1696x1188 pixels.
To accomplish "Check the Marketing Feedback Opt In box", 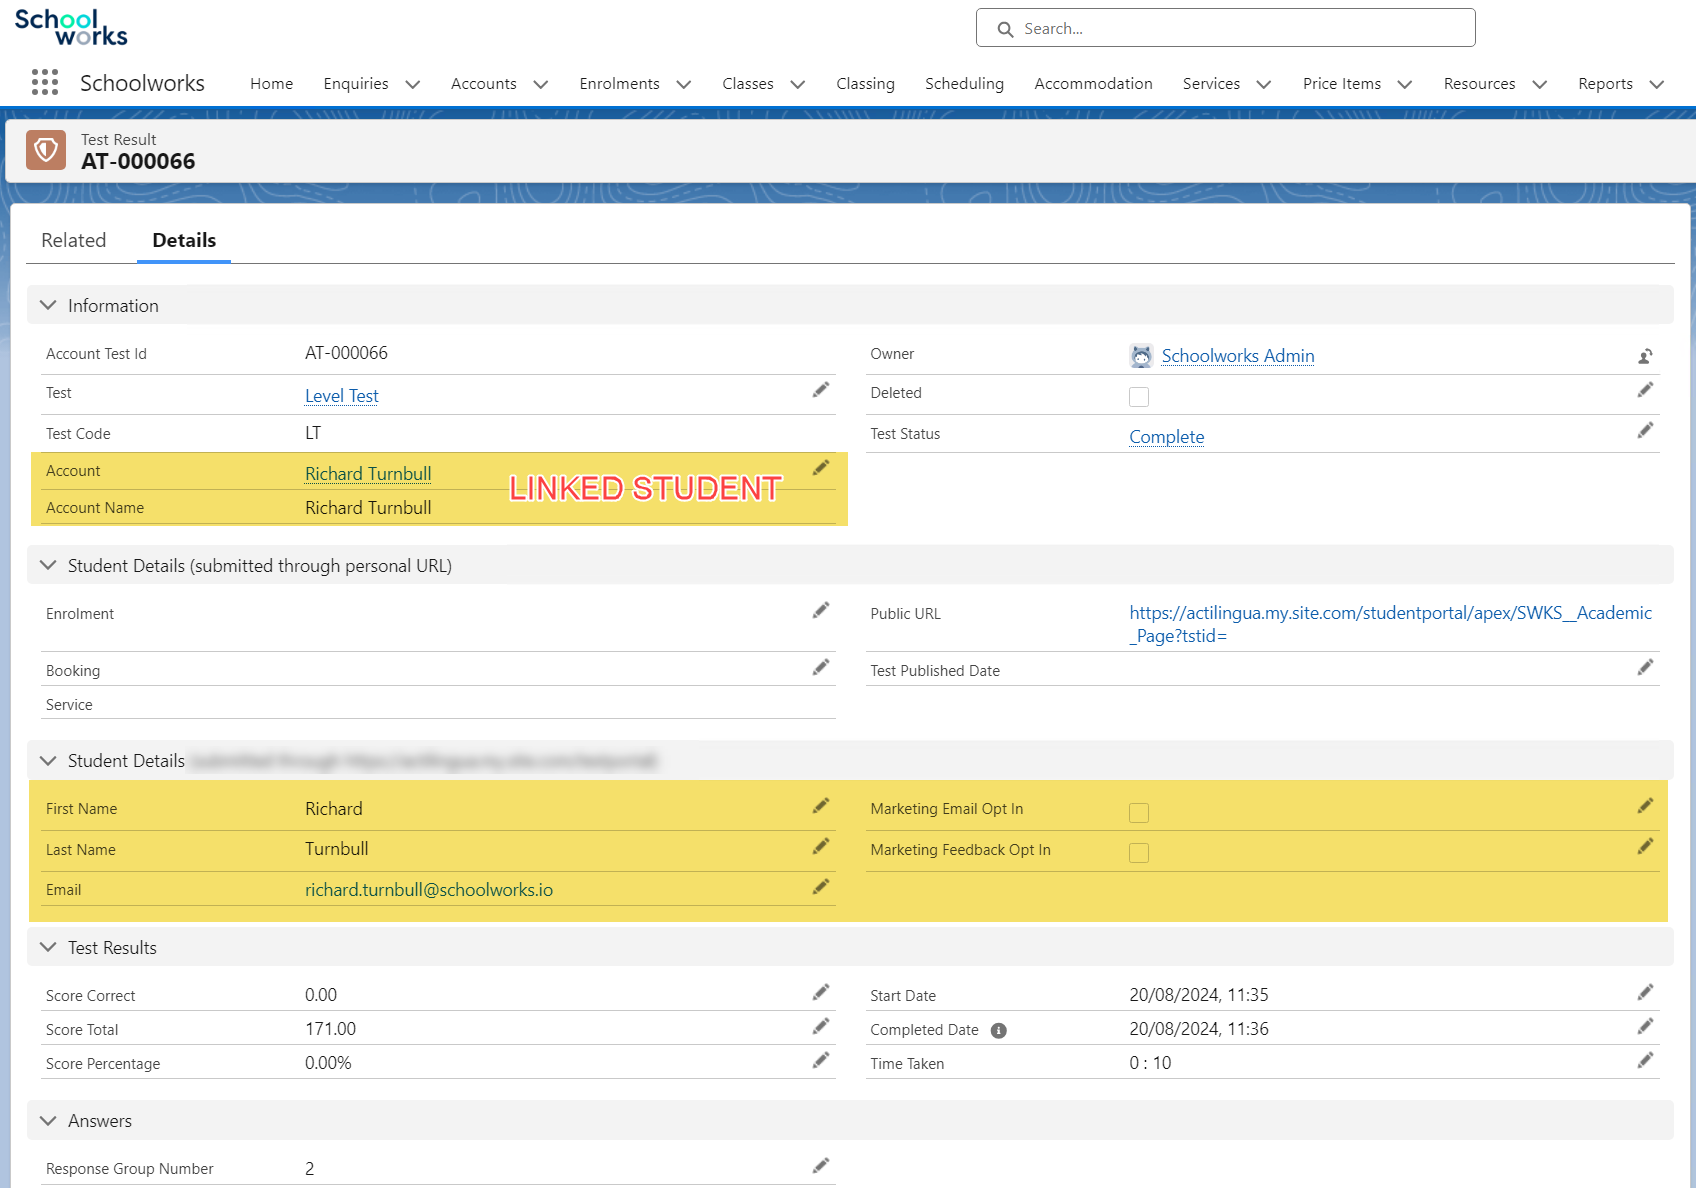I will [x=1139, y=853].
